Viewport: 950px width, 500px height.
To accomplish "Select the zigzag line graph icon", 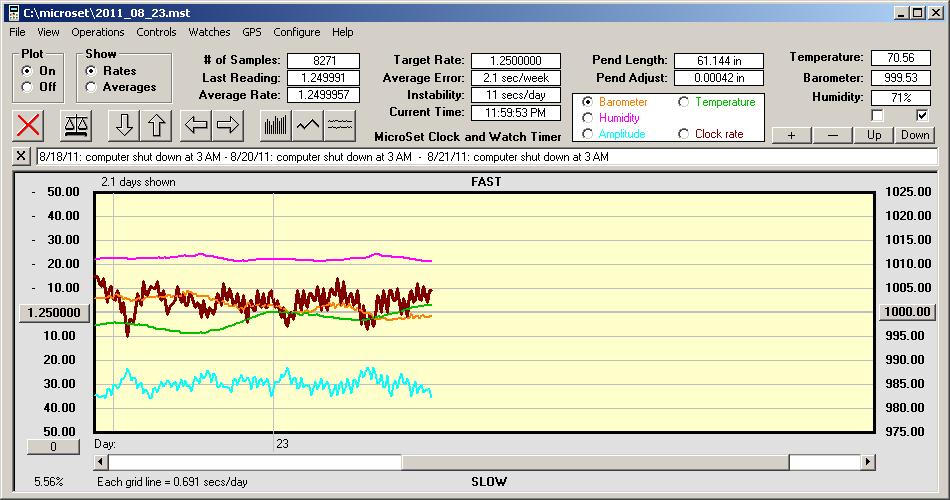I will tap(308, 125).
